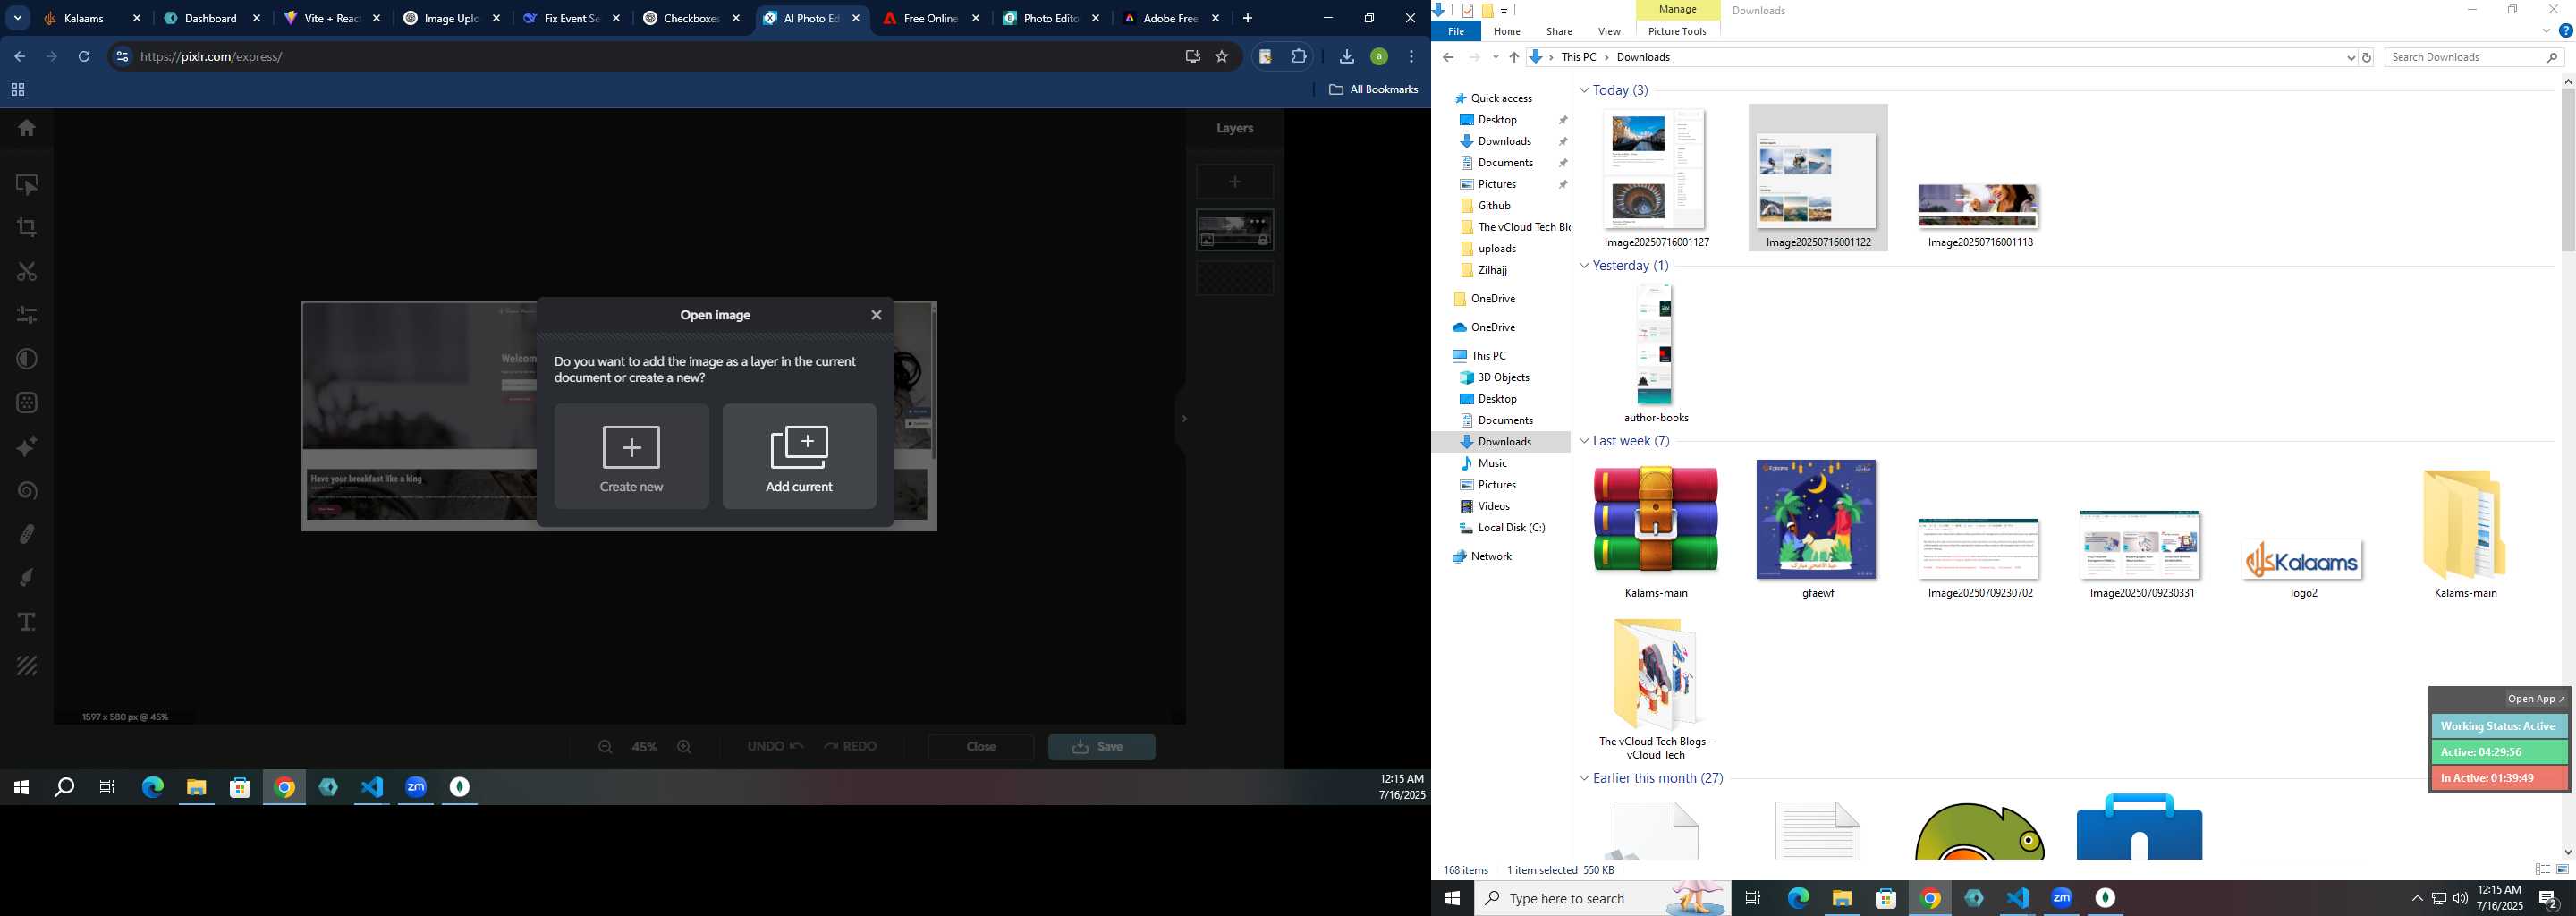Screen dimensions: 2576x916
Task: Bookmark this page with the star icon
Action: pos(1221,57)
